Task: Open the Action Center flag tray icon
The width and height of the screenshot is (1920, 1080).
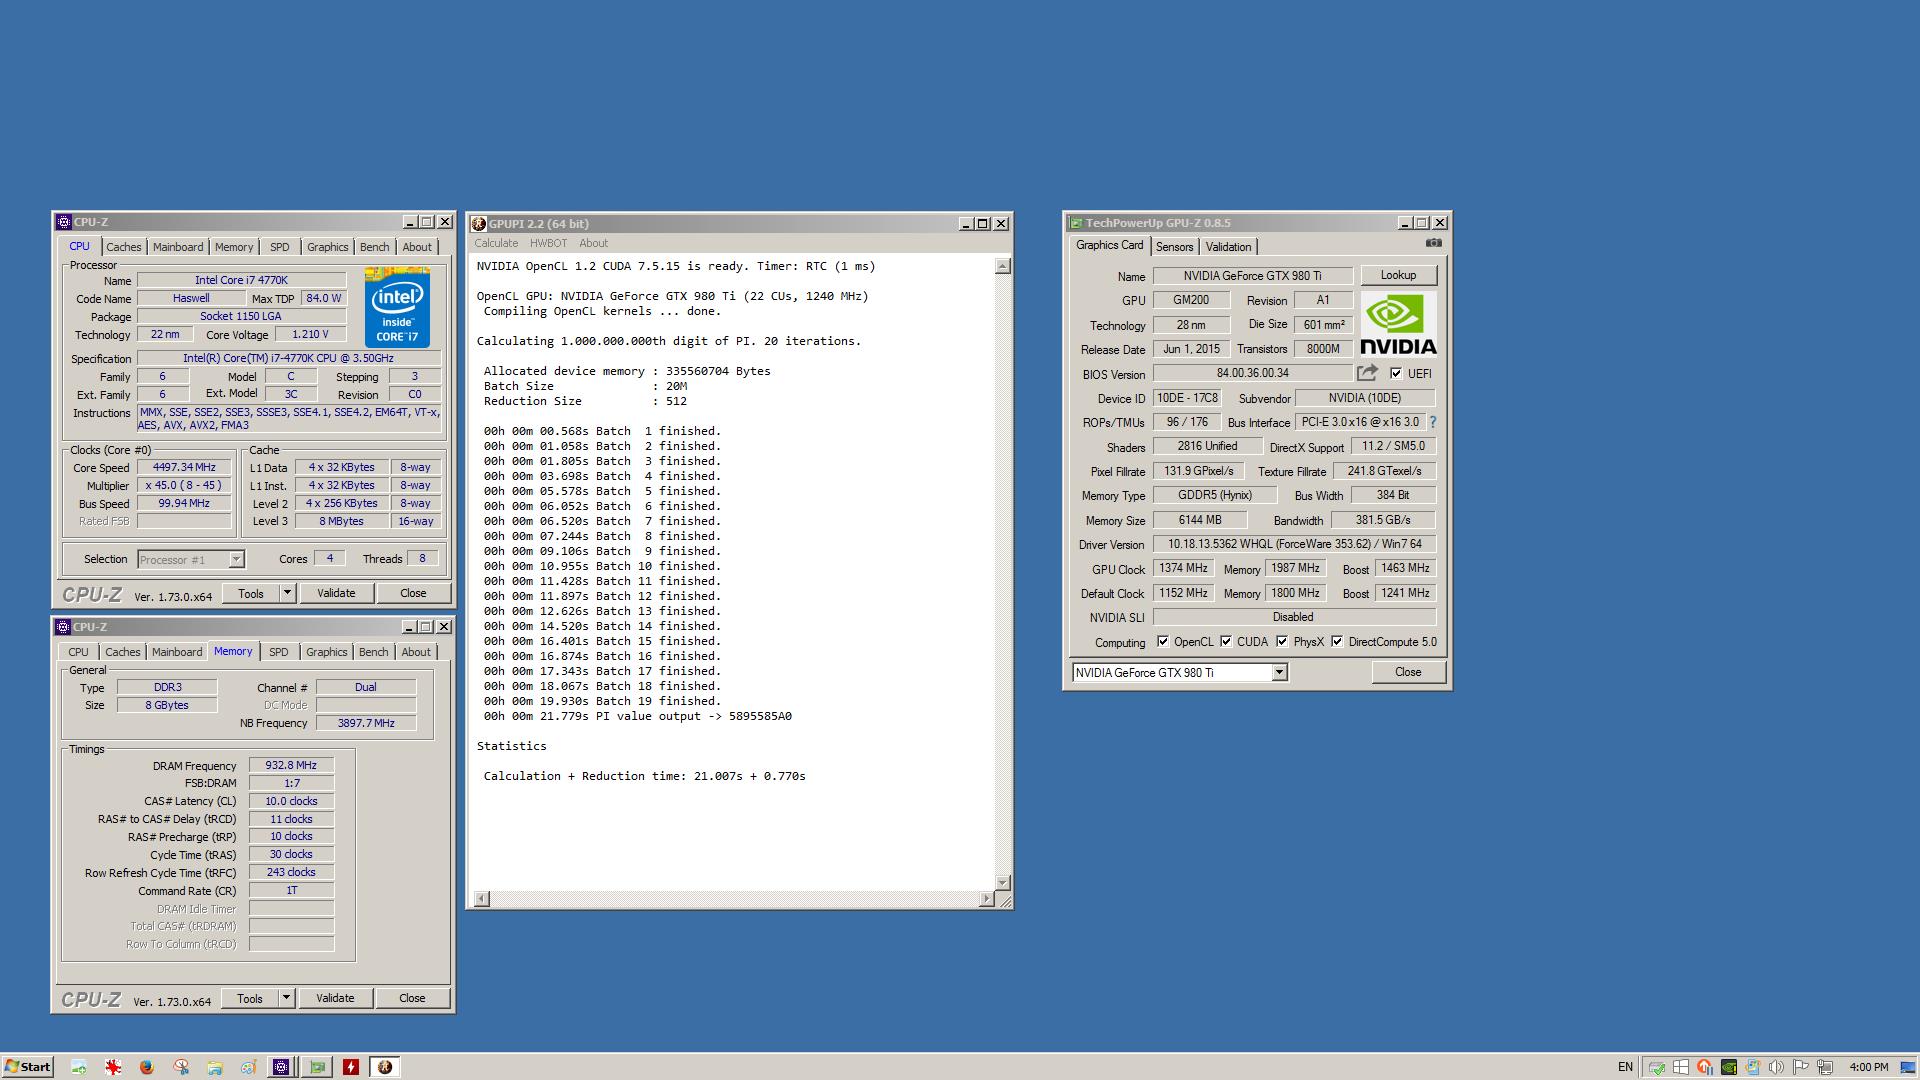Action: pyautogui.click(x=1800, y=1067)
